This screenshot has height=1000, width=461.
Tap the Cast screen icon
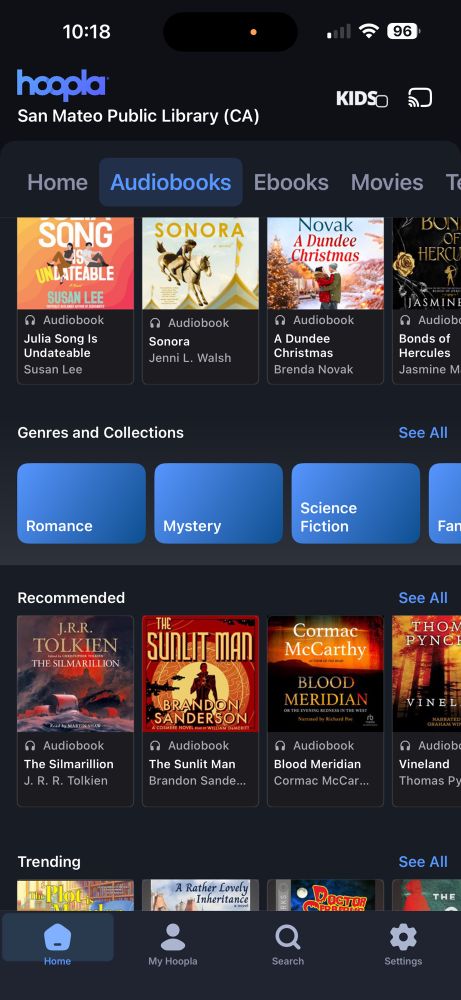coord(420,98)
